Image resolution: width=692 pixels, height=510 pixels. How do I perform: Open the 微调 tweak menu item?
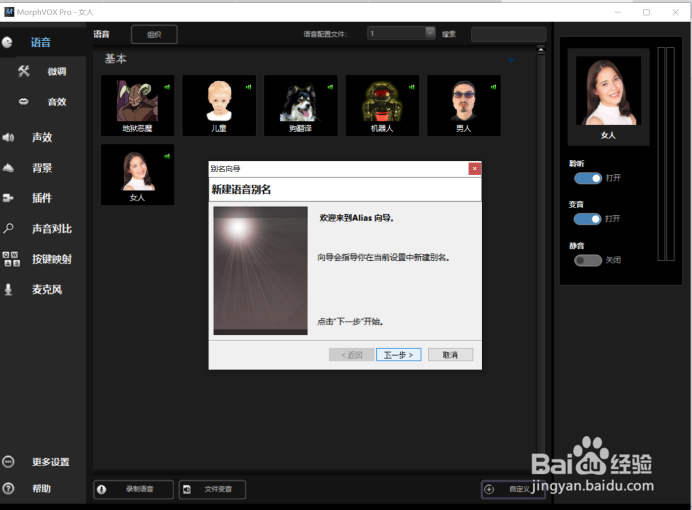[57, 71]
